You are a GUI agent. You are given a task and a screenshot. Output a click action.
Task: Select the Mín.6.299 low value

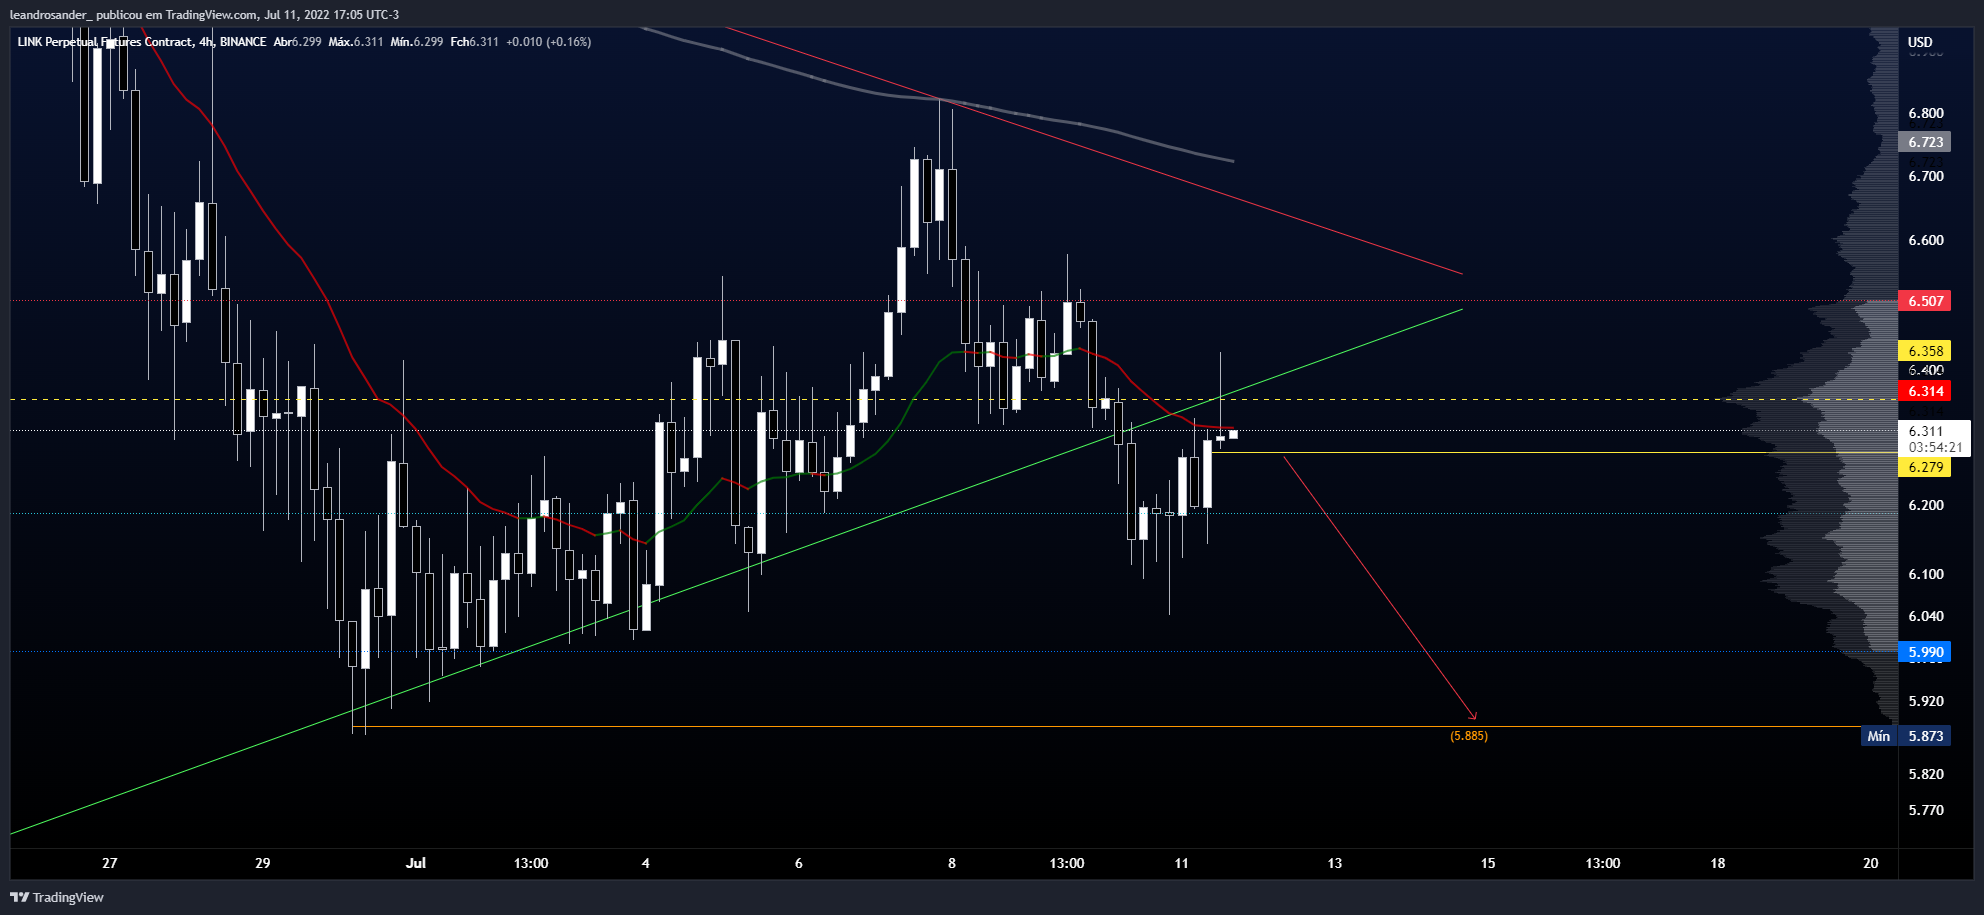pyautogui.click(x=416, y=42)
